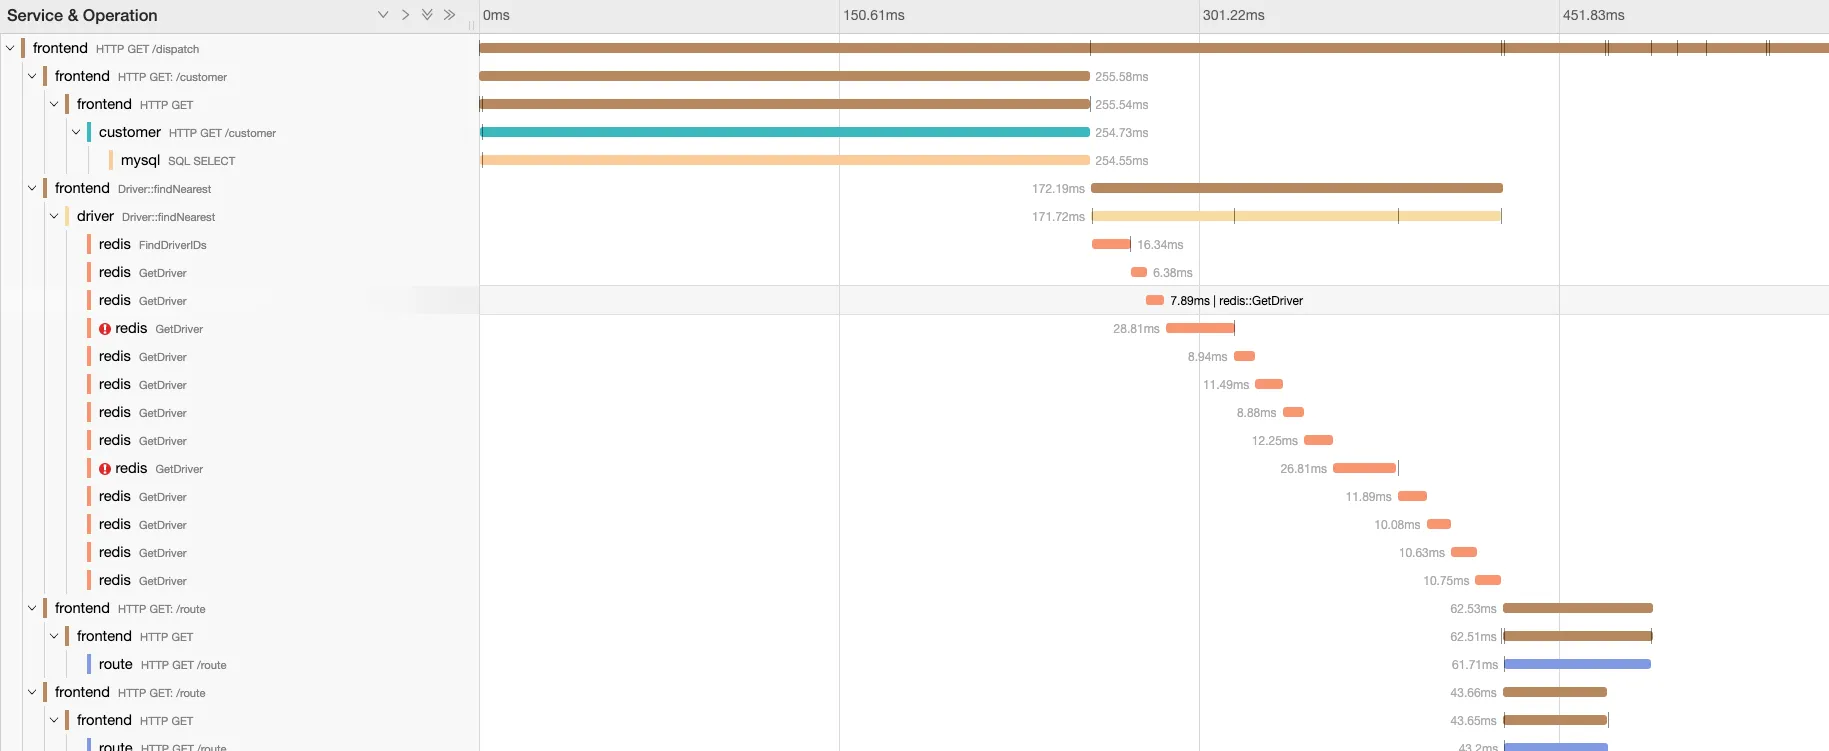This screenshot has height=751, width=1829.
Task: Click the teal customer span bar of 254.73ms
Action: [785, 132]
